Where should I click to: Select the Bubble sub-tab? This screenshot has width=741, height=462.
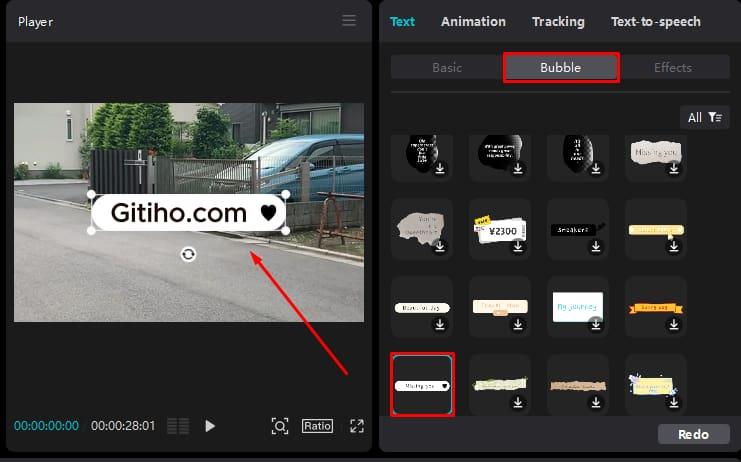click(x=561, y=68)
